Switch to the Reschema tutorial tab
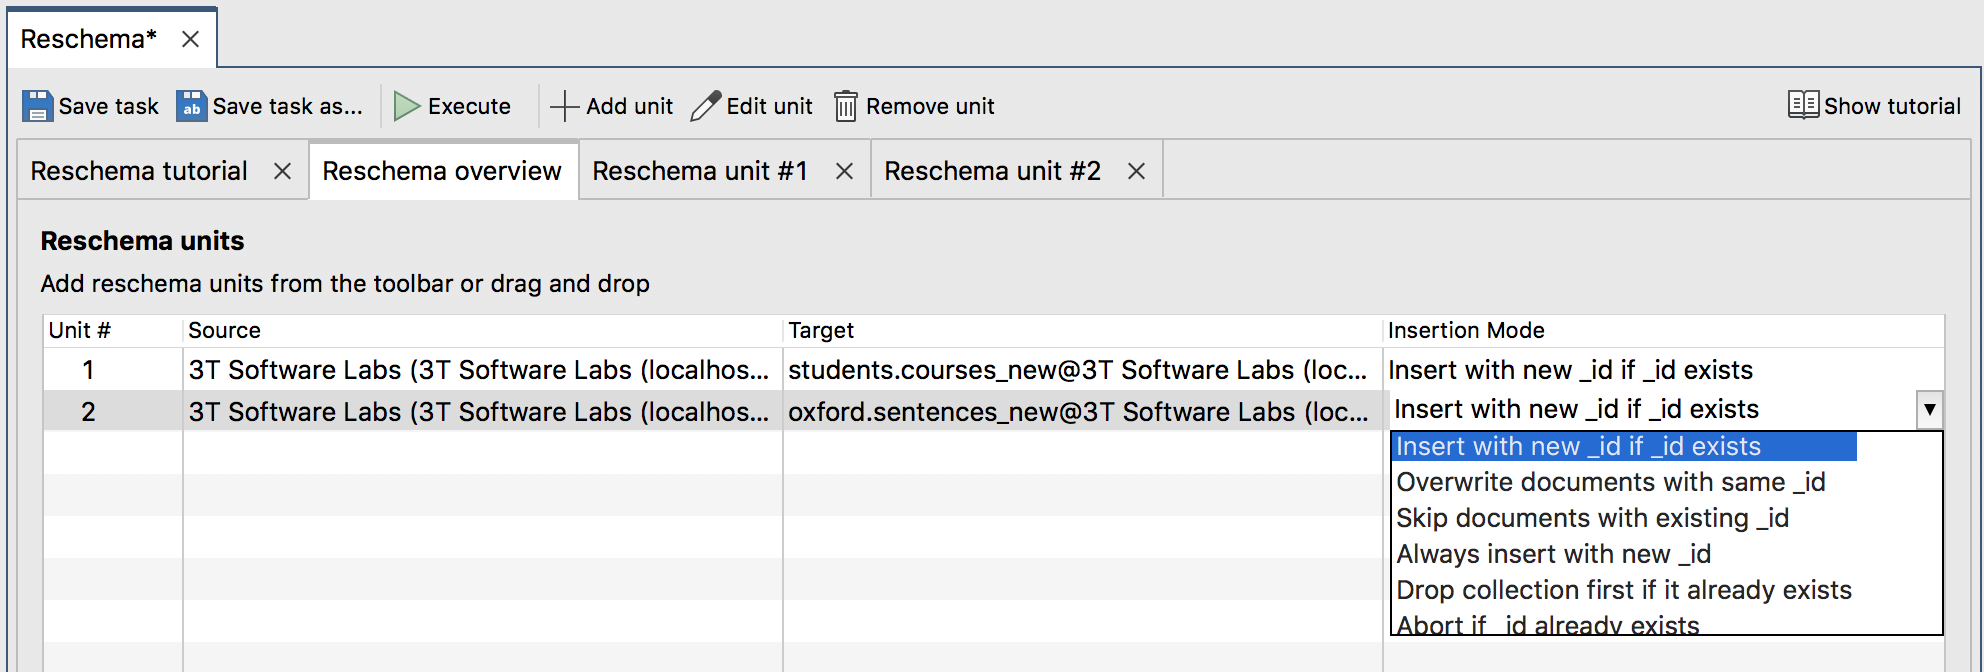This screenshot has height=672, width=1984. point(139,170)
